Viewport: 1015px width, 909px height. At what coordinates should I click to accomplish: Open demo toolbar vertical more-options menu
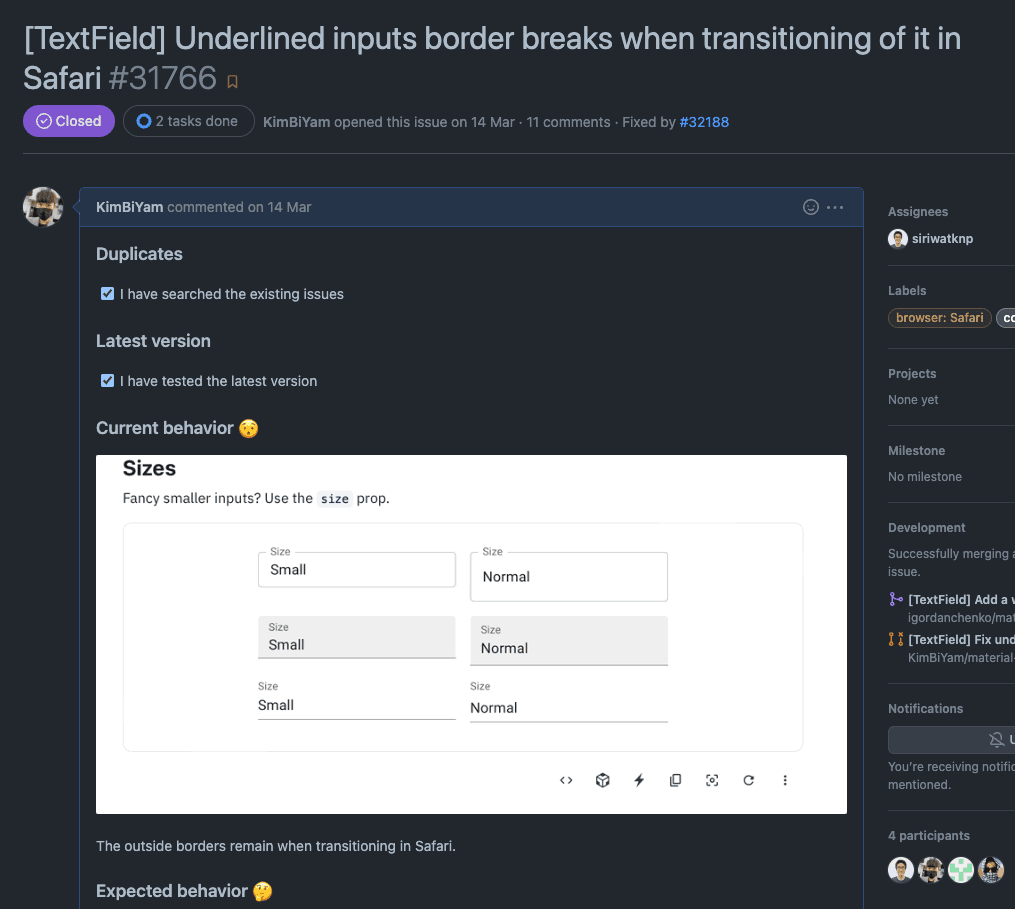pyautogui.click(x=785, y=780)
